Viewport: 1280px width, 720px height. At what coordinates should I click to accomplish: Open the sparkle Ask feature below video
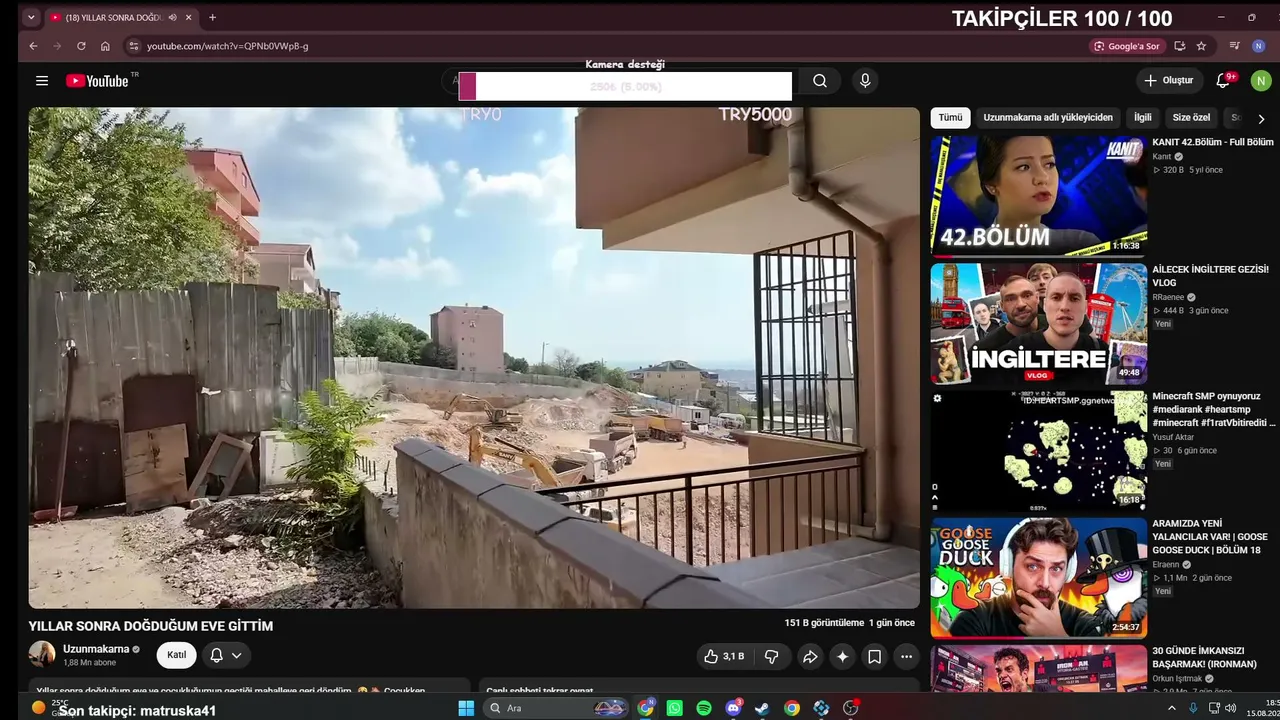pos(842,656)
